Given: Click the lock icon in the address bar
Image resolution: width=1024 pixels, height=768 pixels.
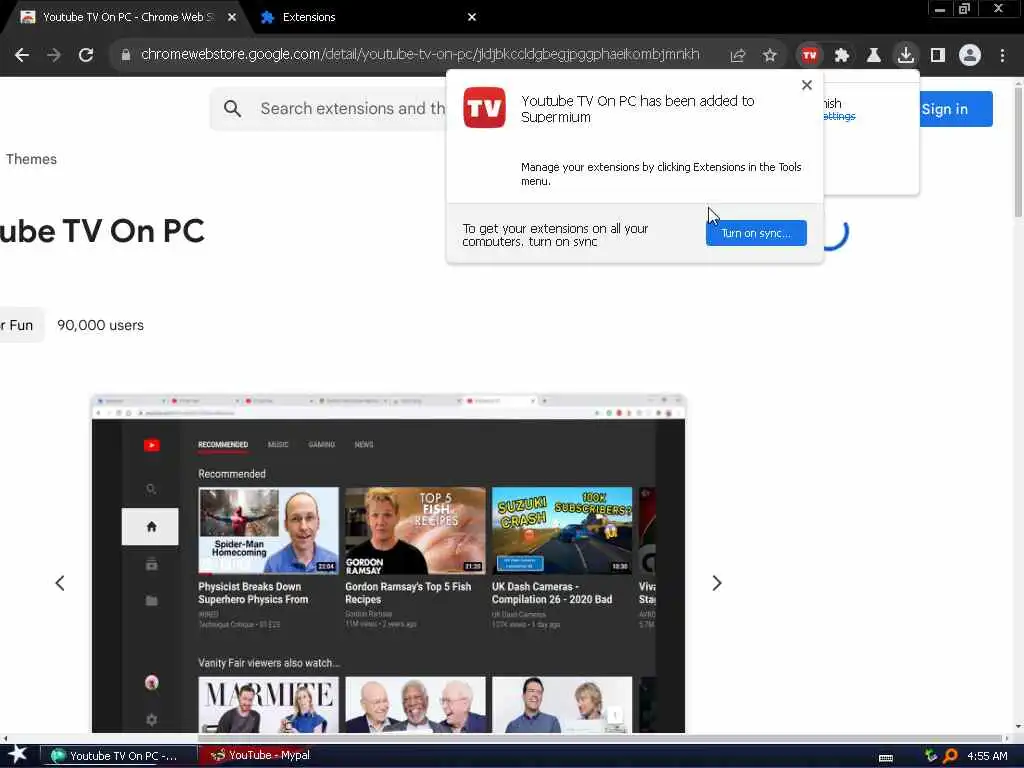Looking at the screenshot, I should 126,55.
